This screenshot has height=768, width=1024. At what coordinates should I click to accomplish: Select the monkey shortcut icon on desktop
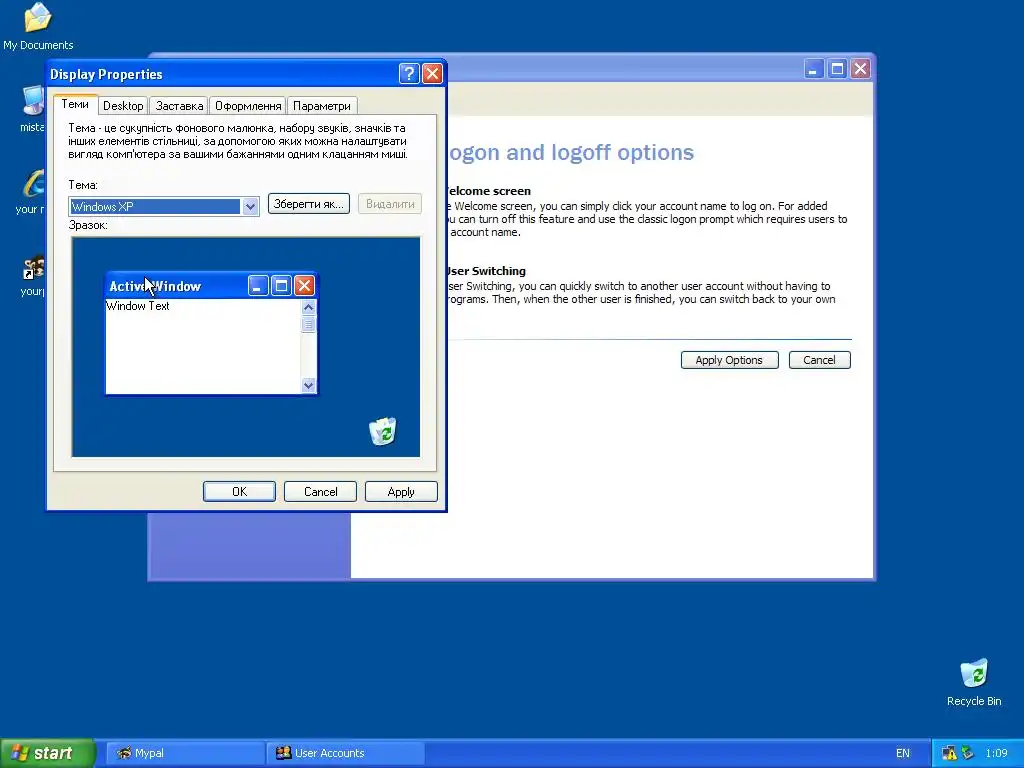[33, 268]
